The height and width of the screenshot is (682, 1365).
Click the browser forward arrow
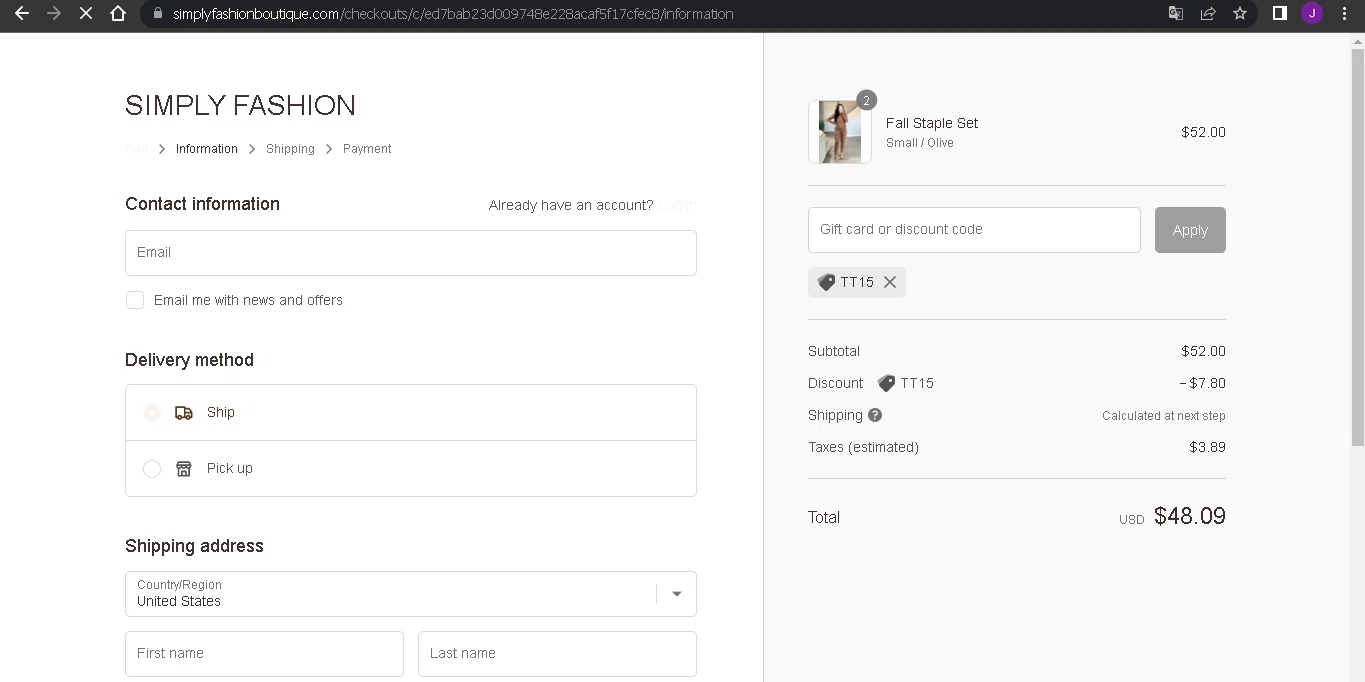click(54, 14)
